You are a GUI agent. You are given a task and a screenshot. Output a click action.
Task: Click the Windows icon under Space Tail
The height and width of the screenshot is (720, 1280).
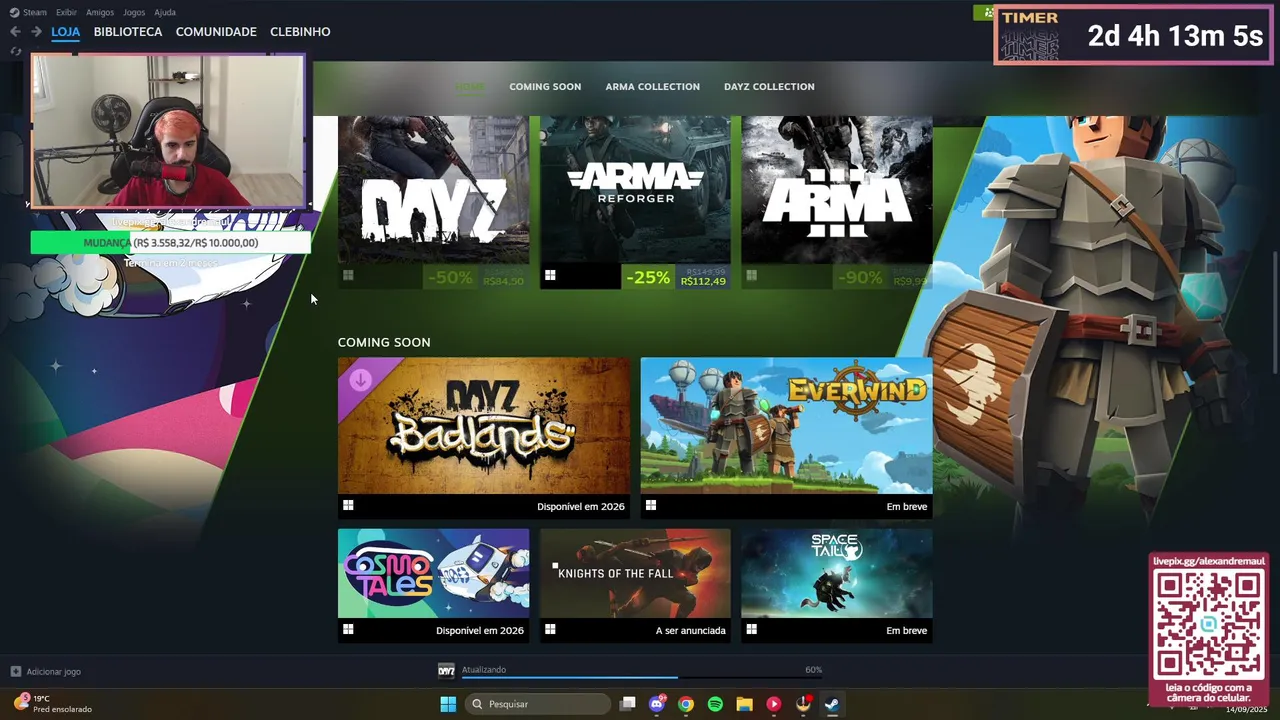[x=752, y=630]
